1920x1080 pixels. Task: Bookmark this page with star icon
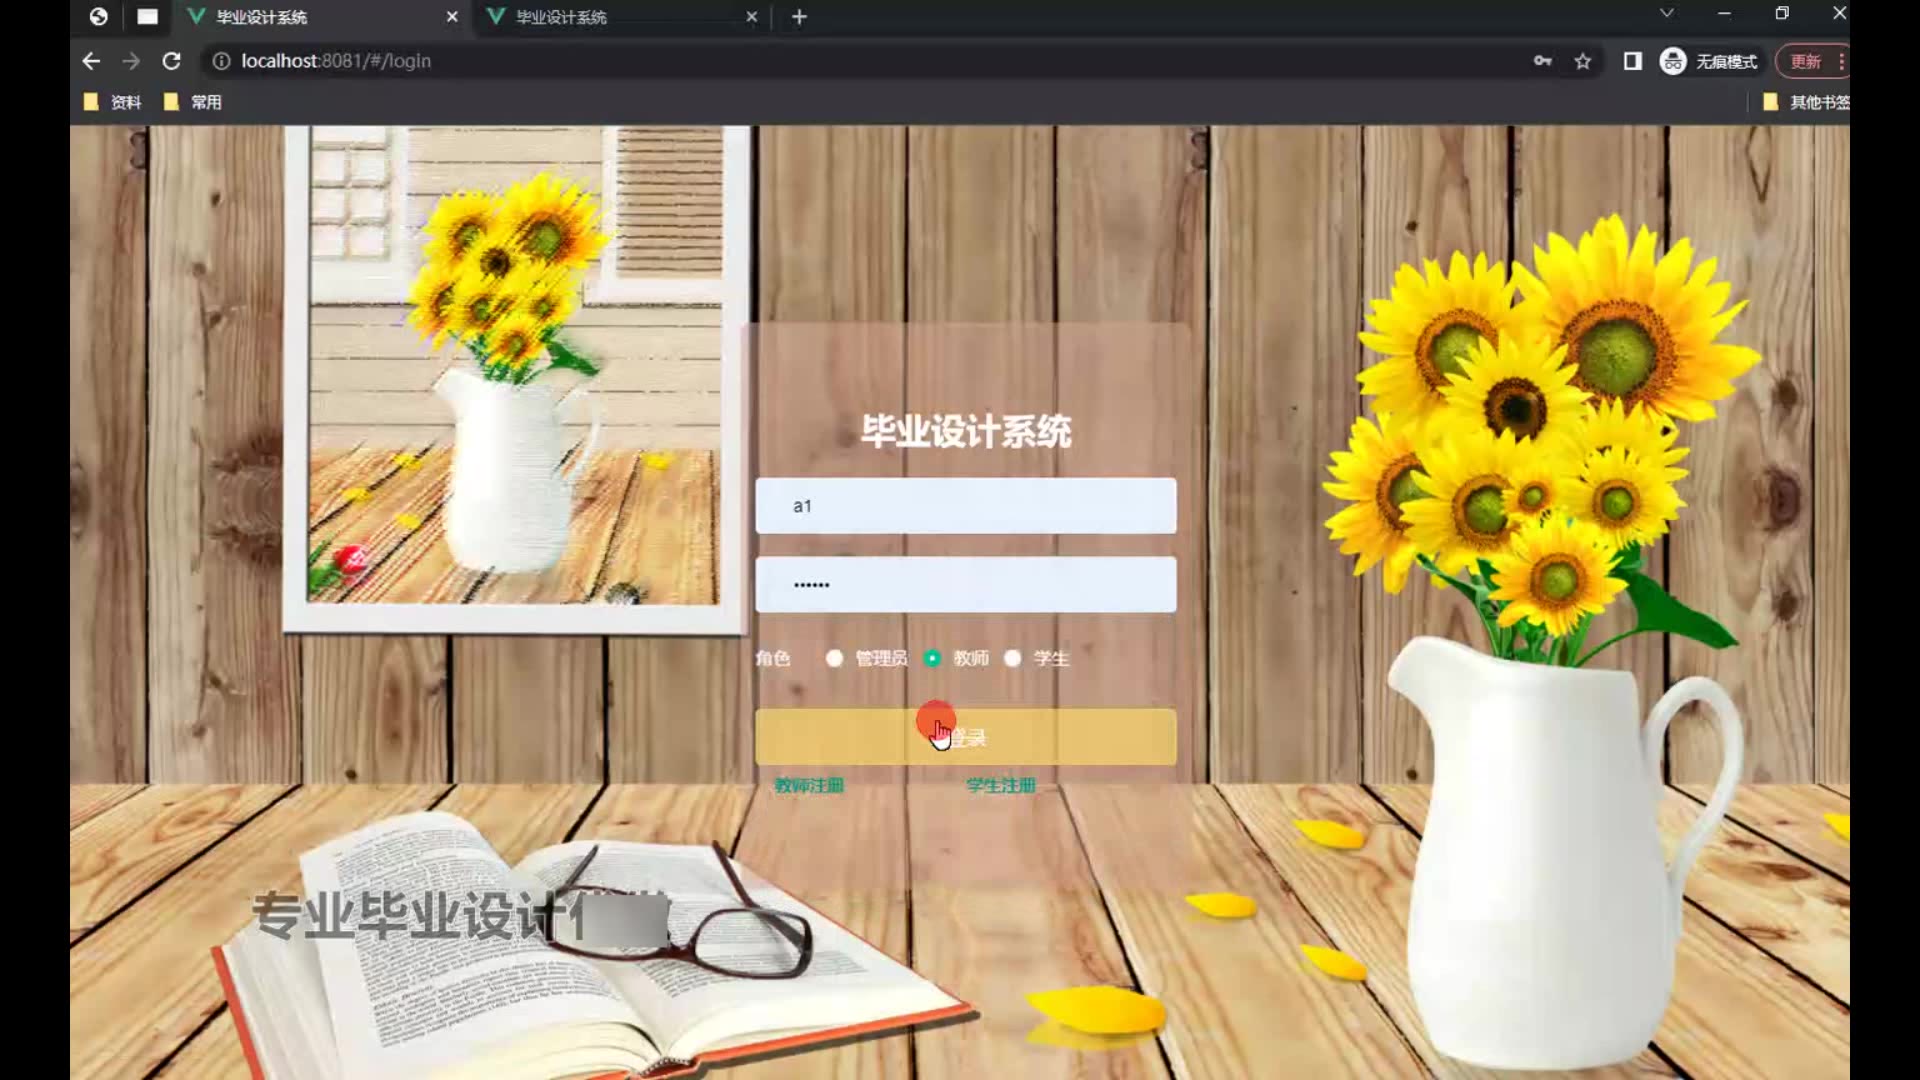1582,61
